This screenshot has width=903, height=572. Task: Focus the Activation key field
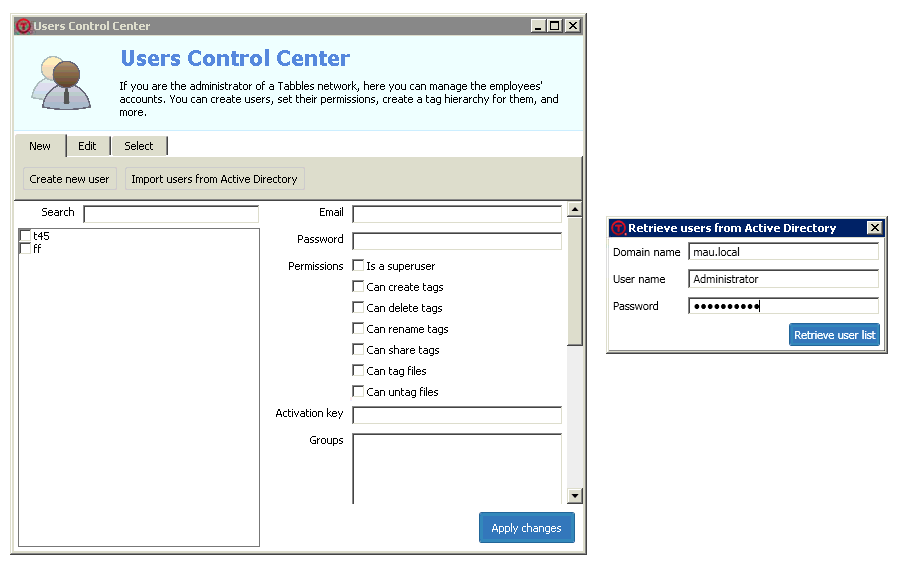[457, 415]
